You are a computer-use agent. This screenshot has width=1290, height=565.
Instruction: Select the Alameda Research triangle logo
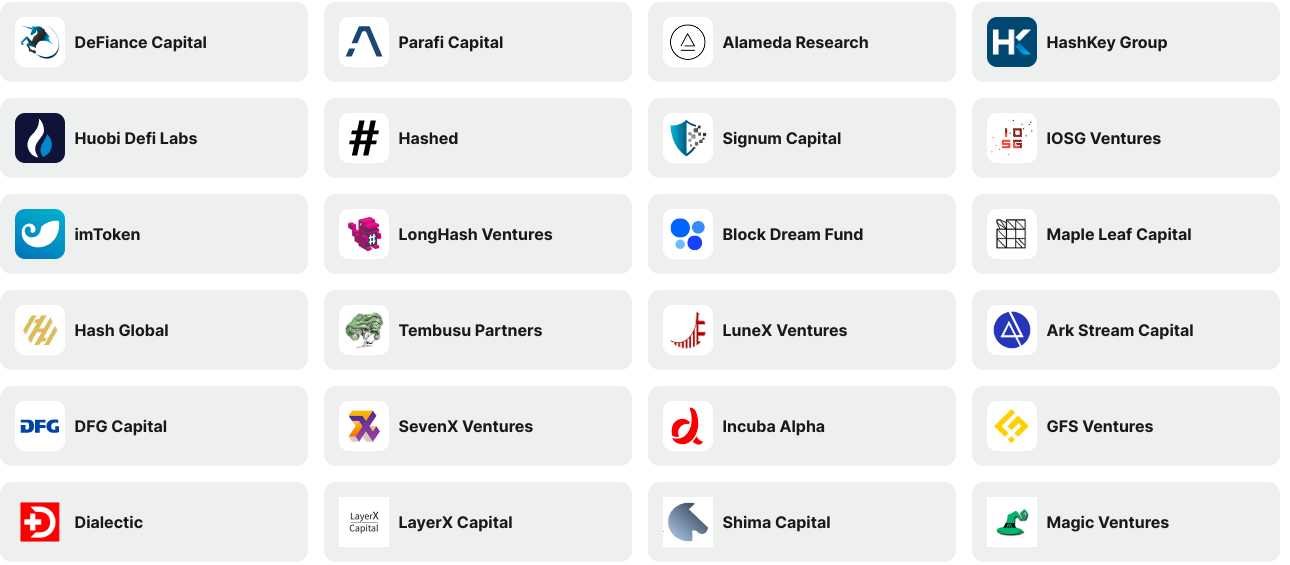[x=688, y=42]
